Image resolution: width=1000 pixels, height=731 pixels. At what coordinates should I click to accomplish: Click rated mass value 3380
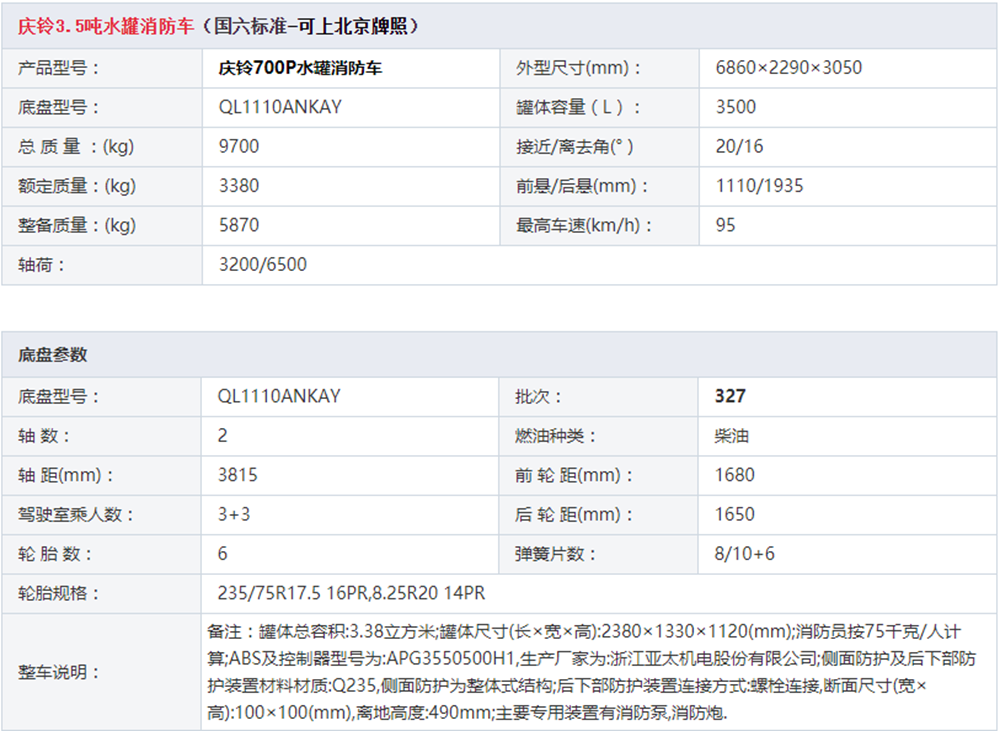(x=239, y=186)
